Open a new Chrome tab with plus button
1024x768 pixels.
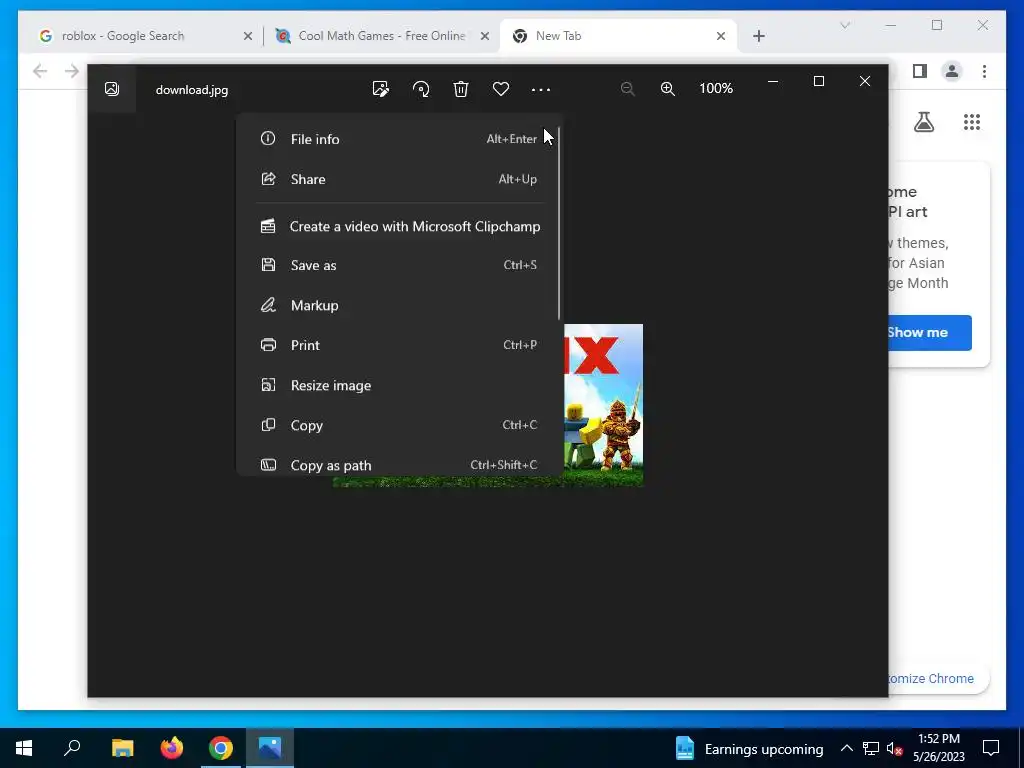coord(759,37)
